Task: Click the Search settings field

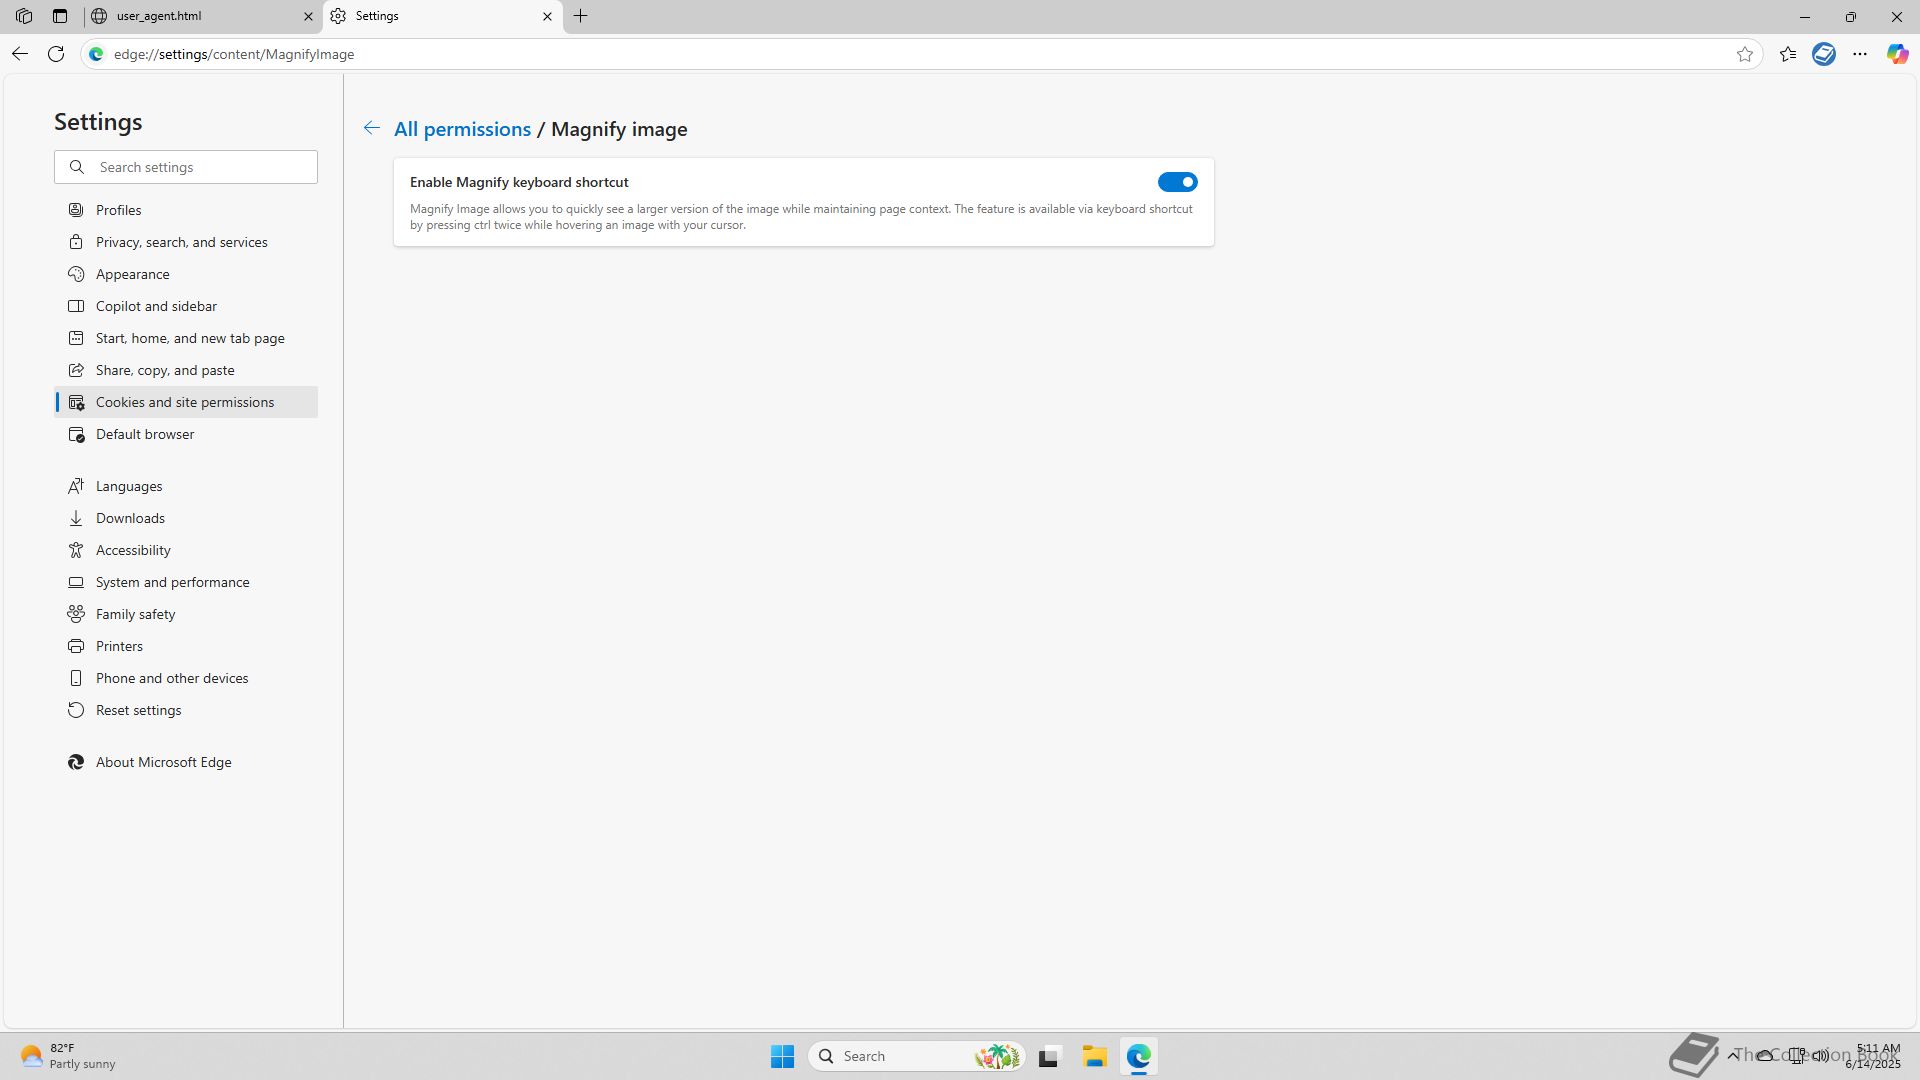Action: coord(200,167)
